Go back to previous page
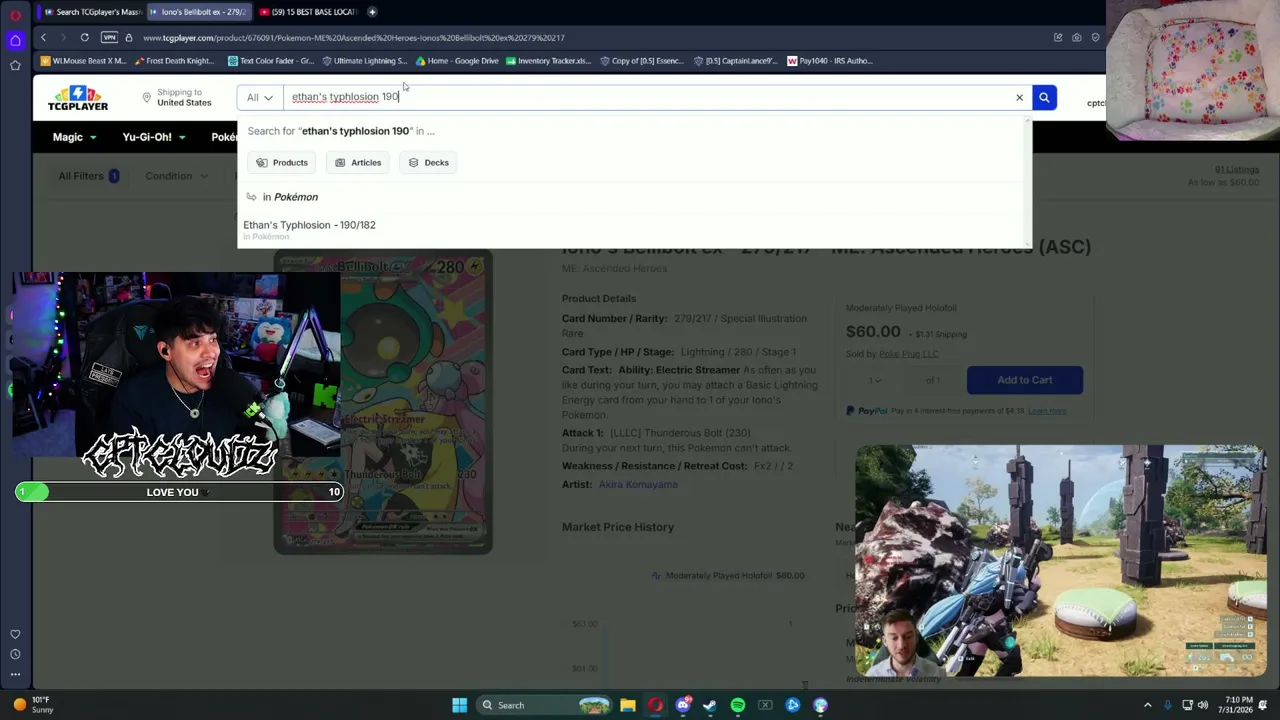Image resolution: width=1280 pixels, height=720 pixels. 43,38
